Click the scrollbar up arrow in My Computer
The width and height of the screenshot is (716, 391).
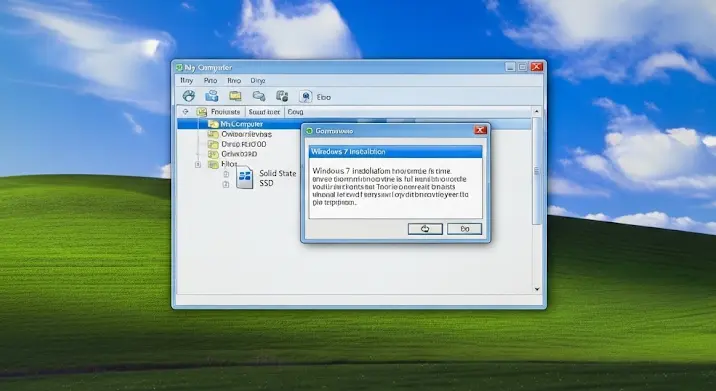click(x=537, y=111)
